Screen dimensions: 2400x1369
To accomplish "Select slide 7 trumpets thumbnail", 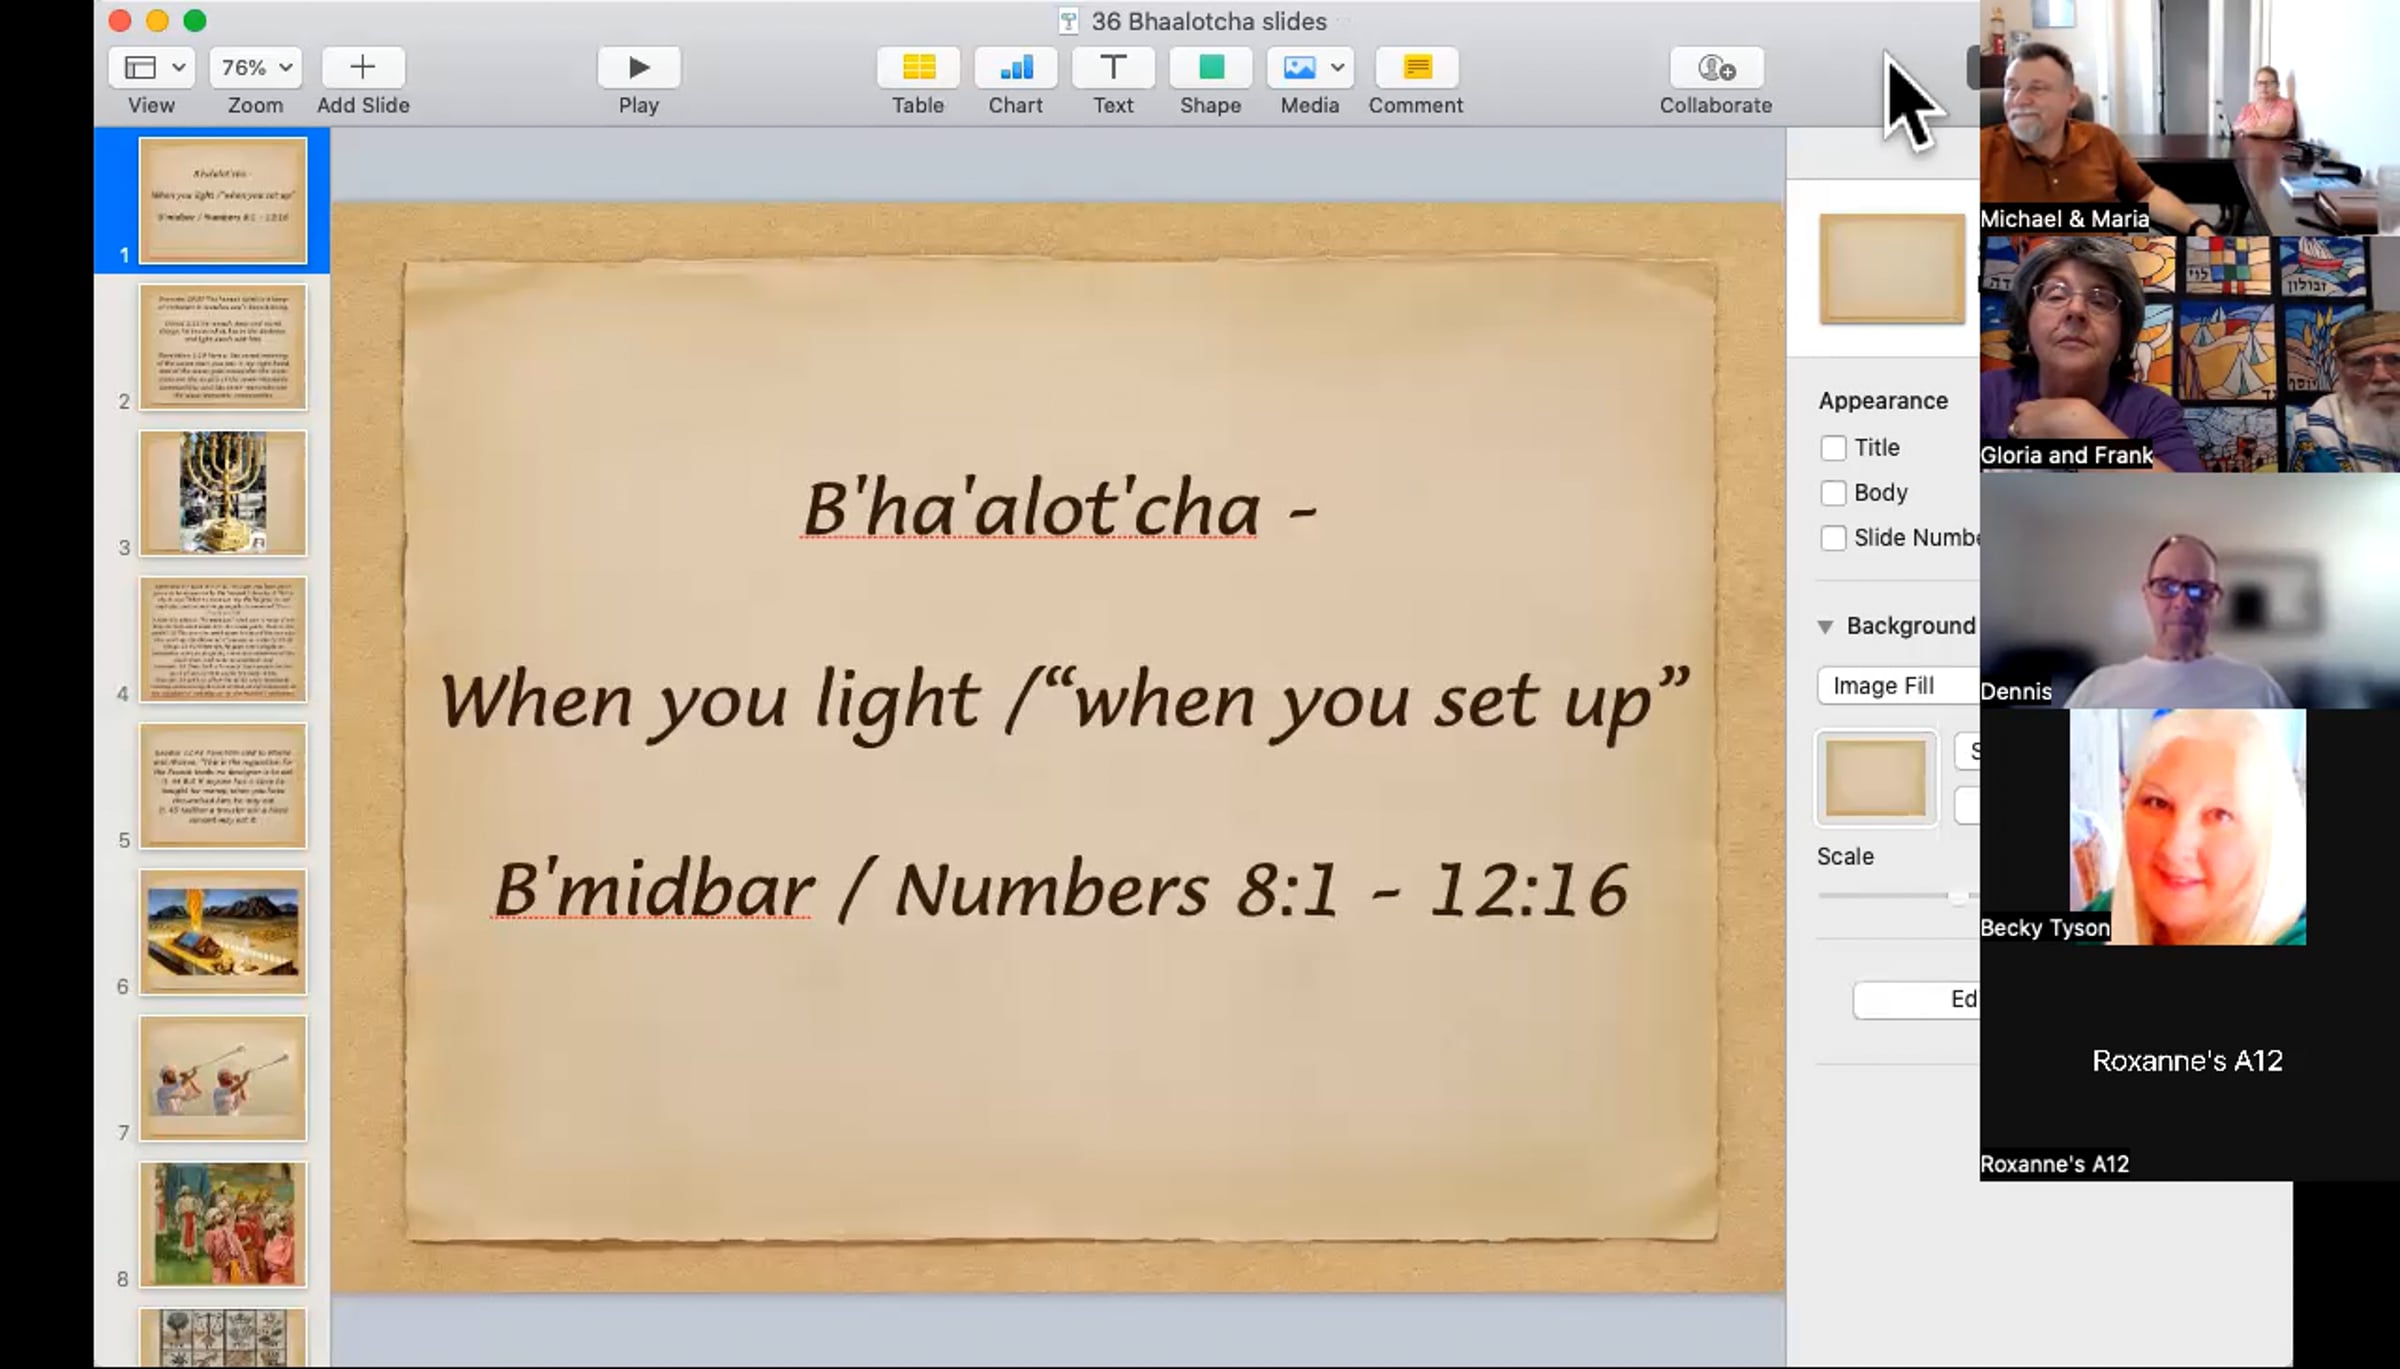I will click(x=223, y=1078).
